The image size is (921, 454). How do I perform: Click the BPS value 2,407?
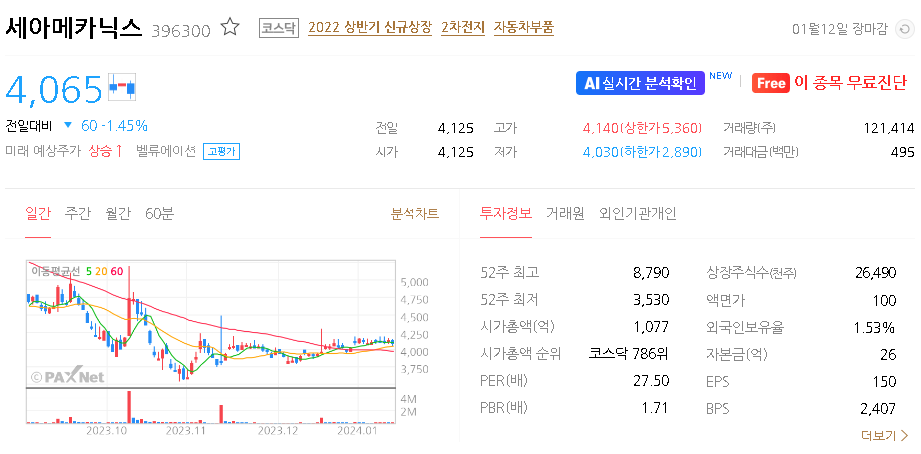coord(879,409)
